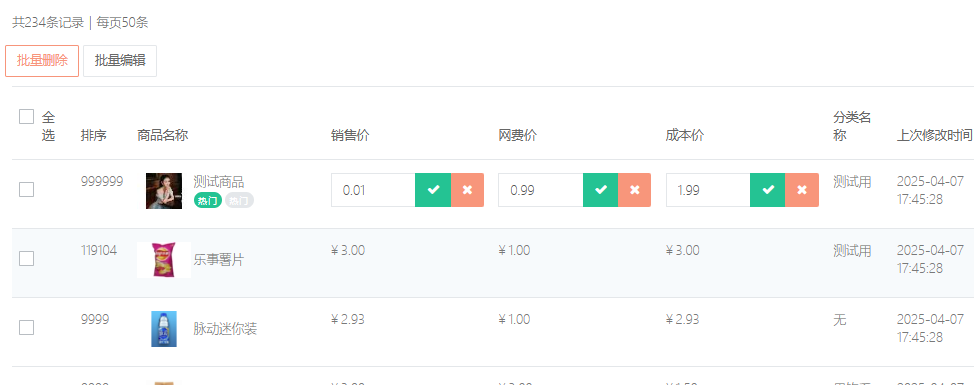Click the 分类名称 column header
This screenshot has width=974, height=385.
coord(852,126)
